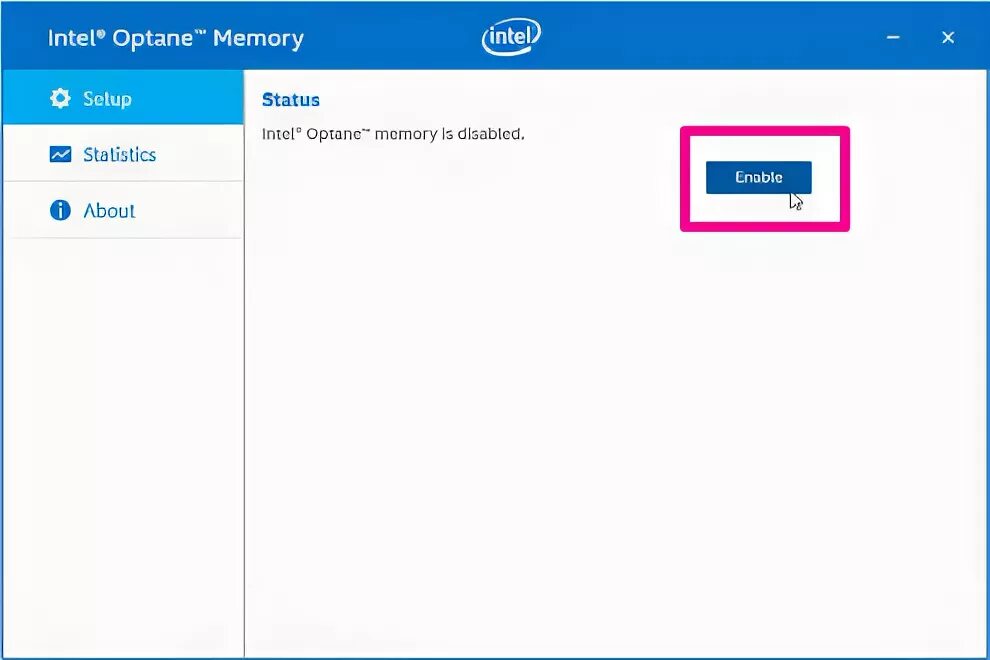
Task: Switch to the Statistics tab
Action: tap(119, 154)
